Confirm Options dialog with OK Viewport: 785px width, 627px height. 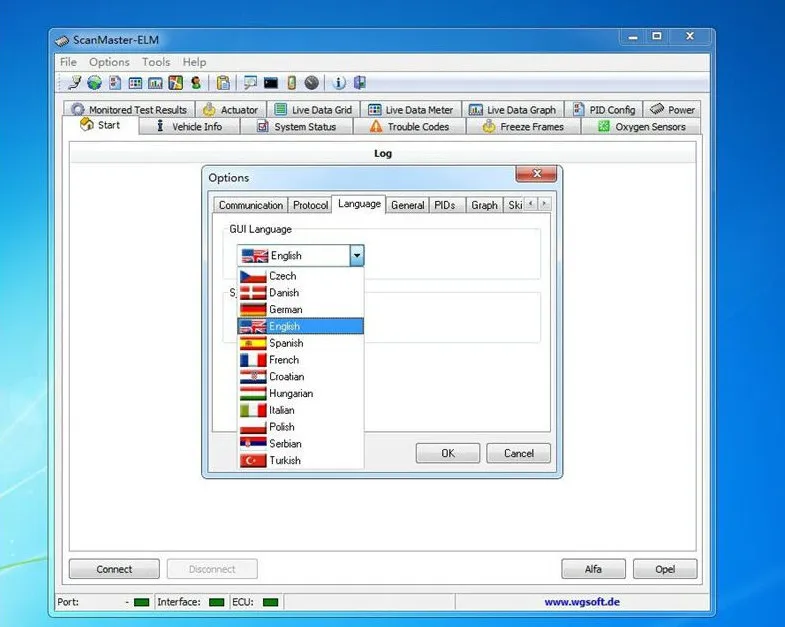[x=448, y=453]
